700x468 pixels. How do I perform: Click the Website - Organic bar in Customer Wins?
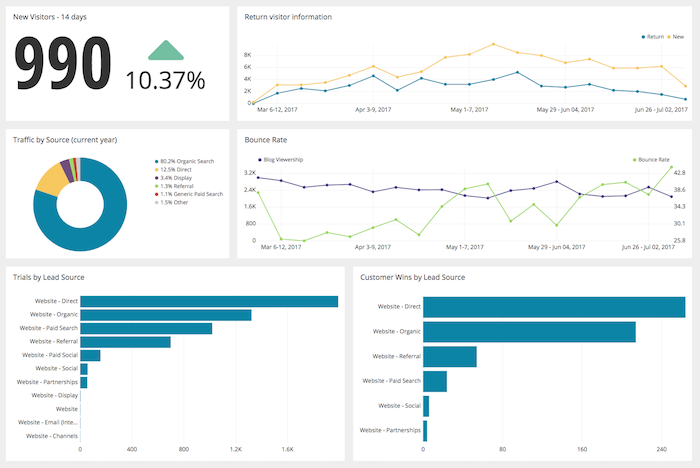click(x=529, y=332)
